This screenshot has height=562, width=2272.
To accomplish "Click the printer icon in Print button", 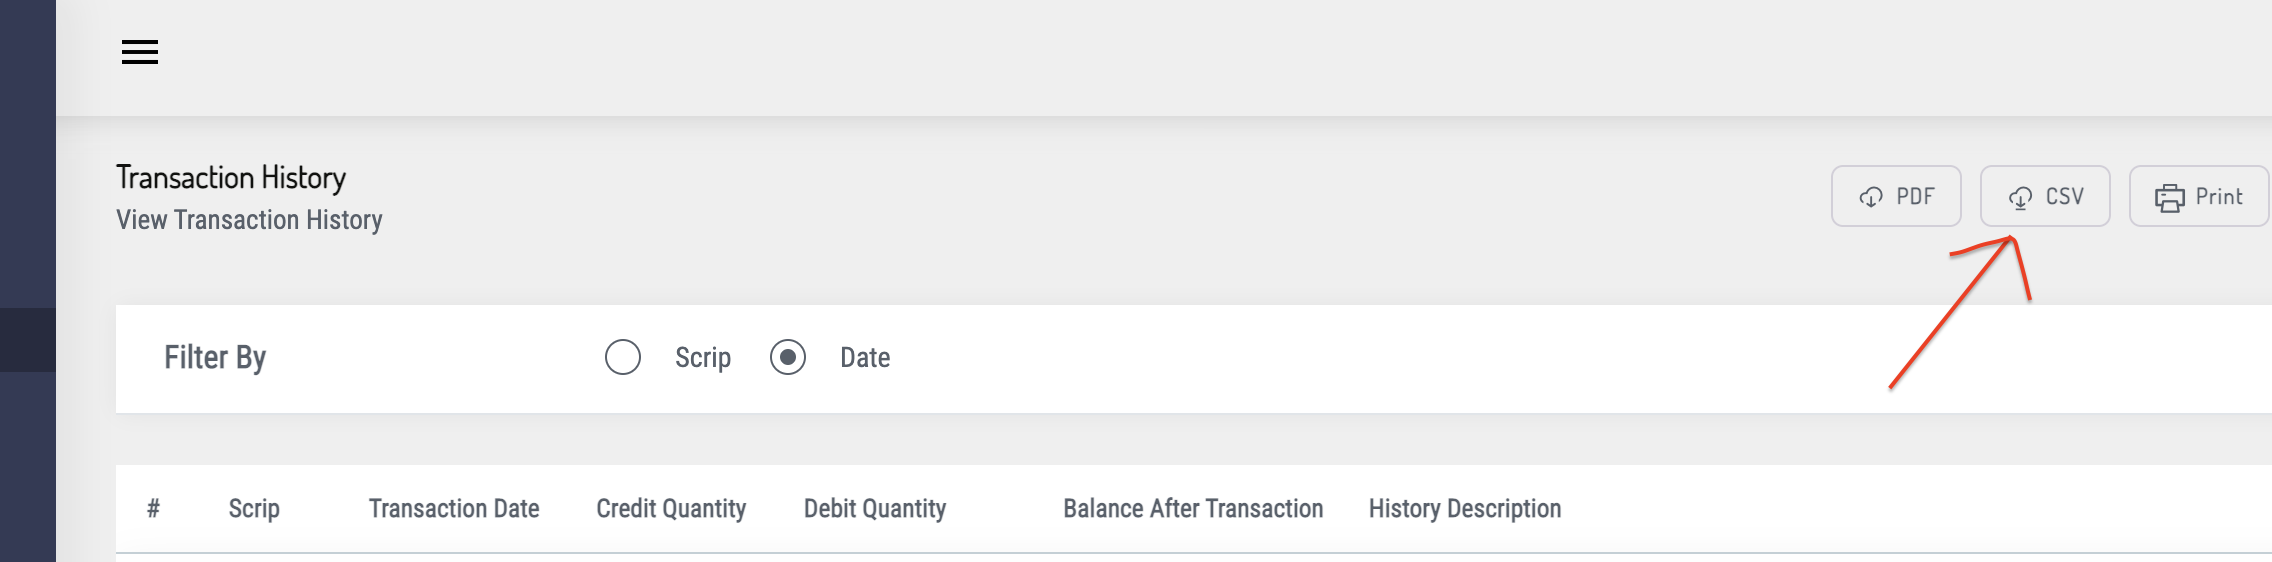I will pyautogui.click(x=2169, y=198).
